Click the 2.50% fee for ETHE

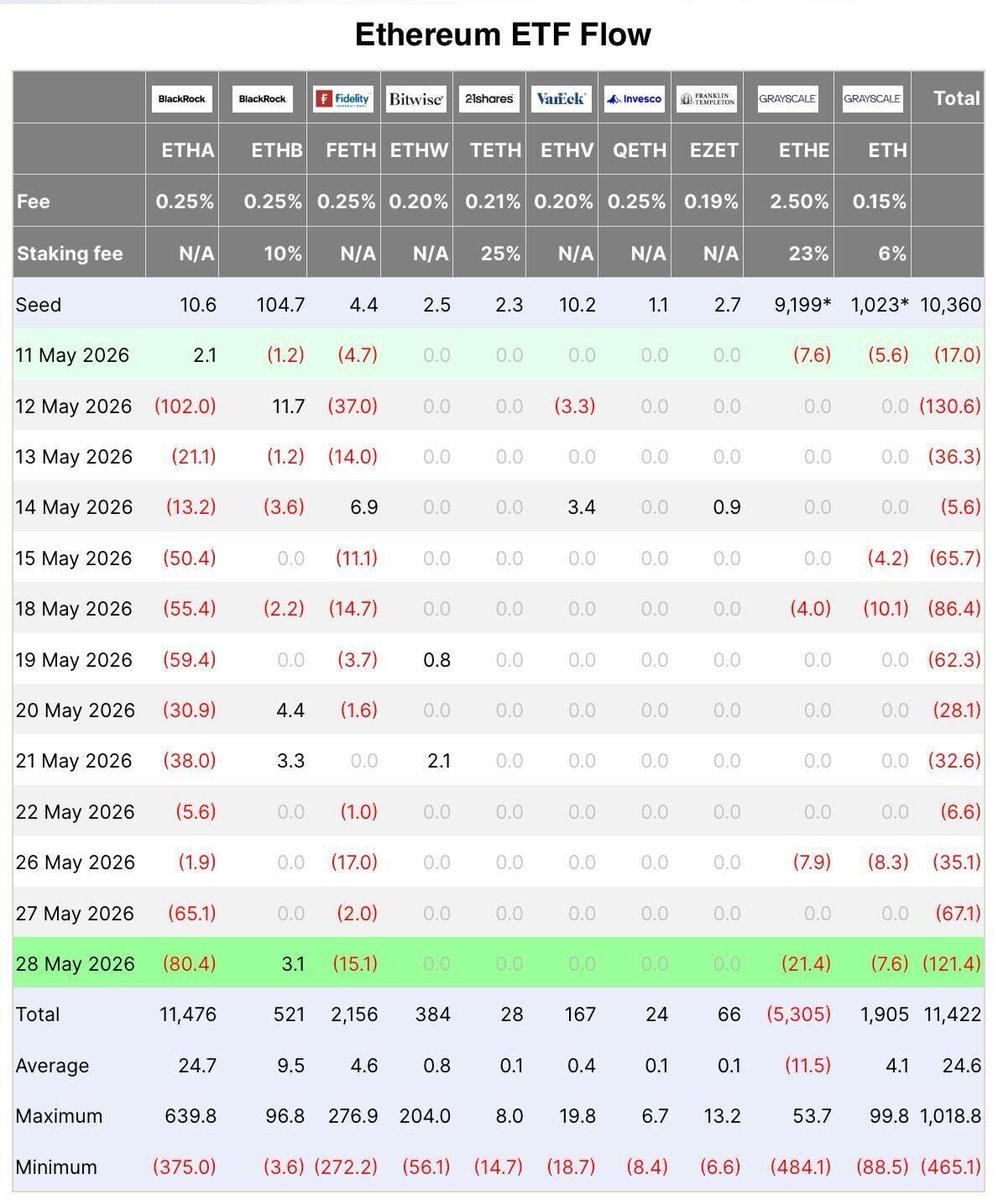pos(800,201)
